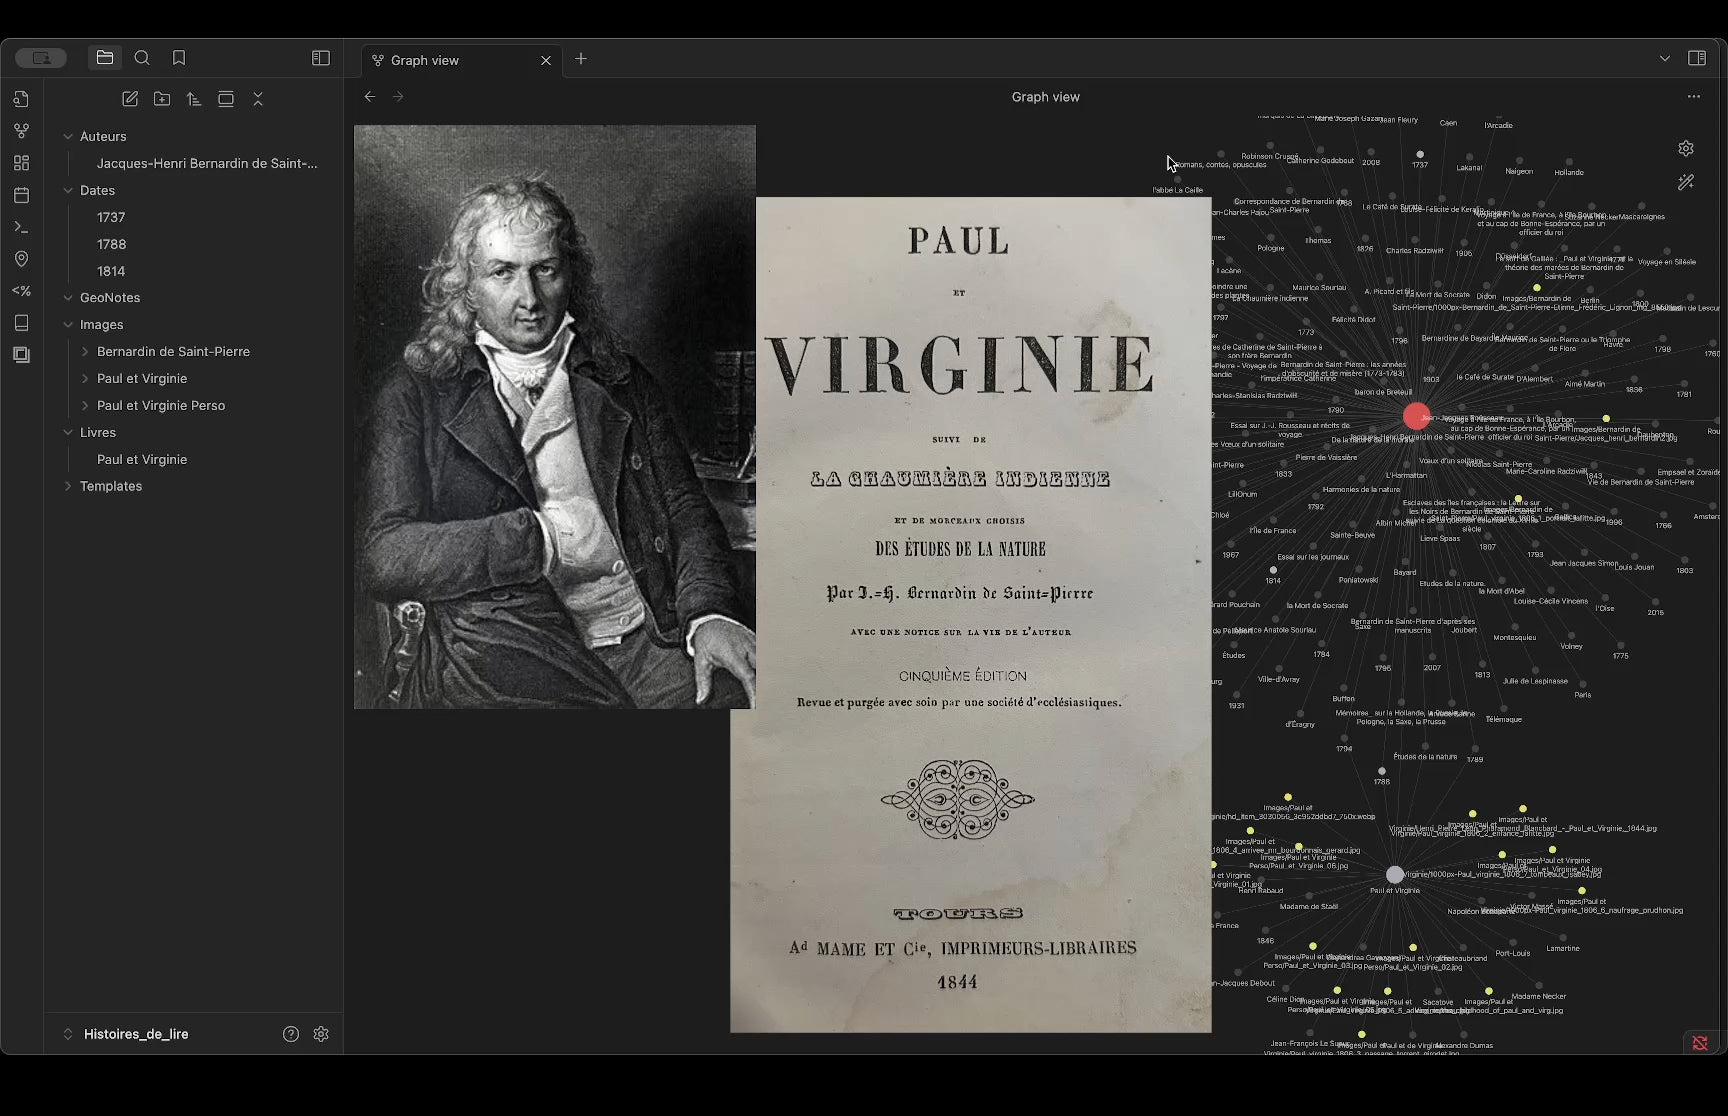Toggle the left sidebar panel
The image size is (1728, 1116).
pos(321,58)
